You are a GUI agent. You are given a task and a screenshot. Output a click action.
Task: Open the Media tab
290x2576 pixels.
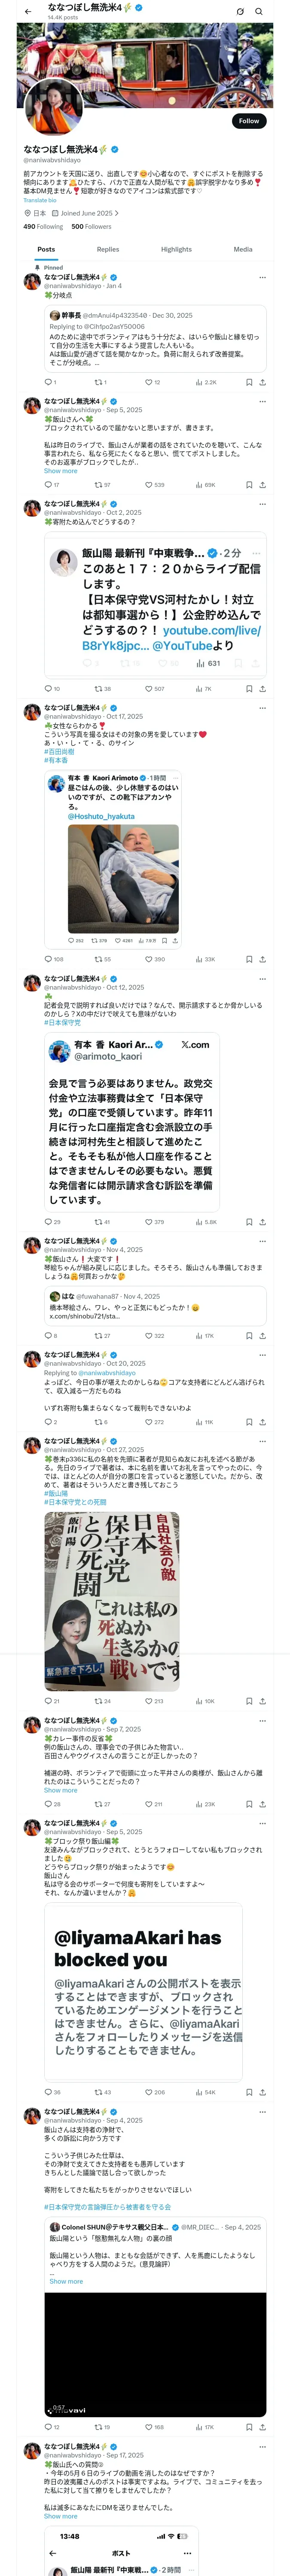tap(243, 249)
